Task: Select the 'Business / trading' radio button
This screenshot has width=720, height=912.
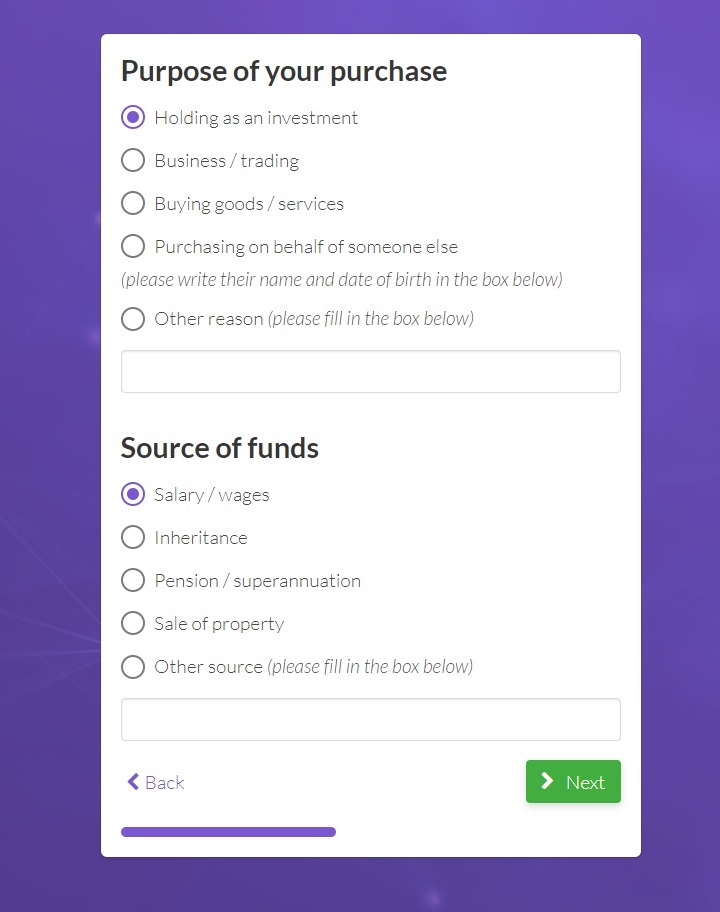Action: pyautogui.click(x=133, y=160)
